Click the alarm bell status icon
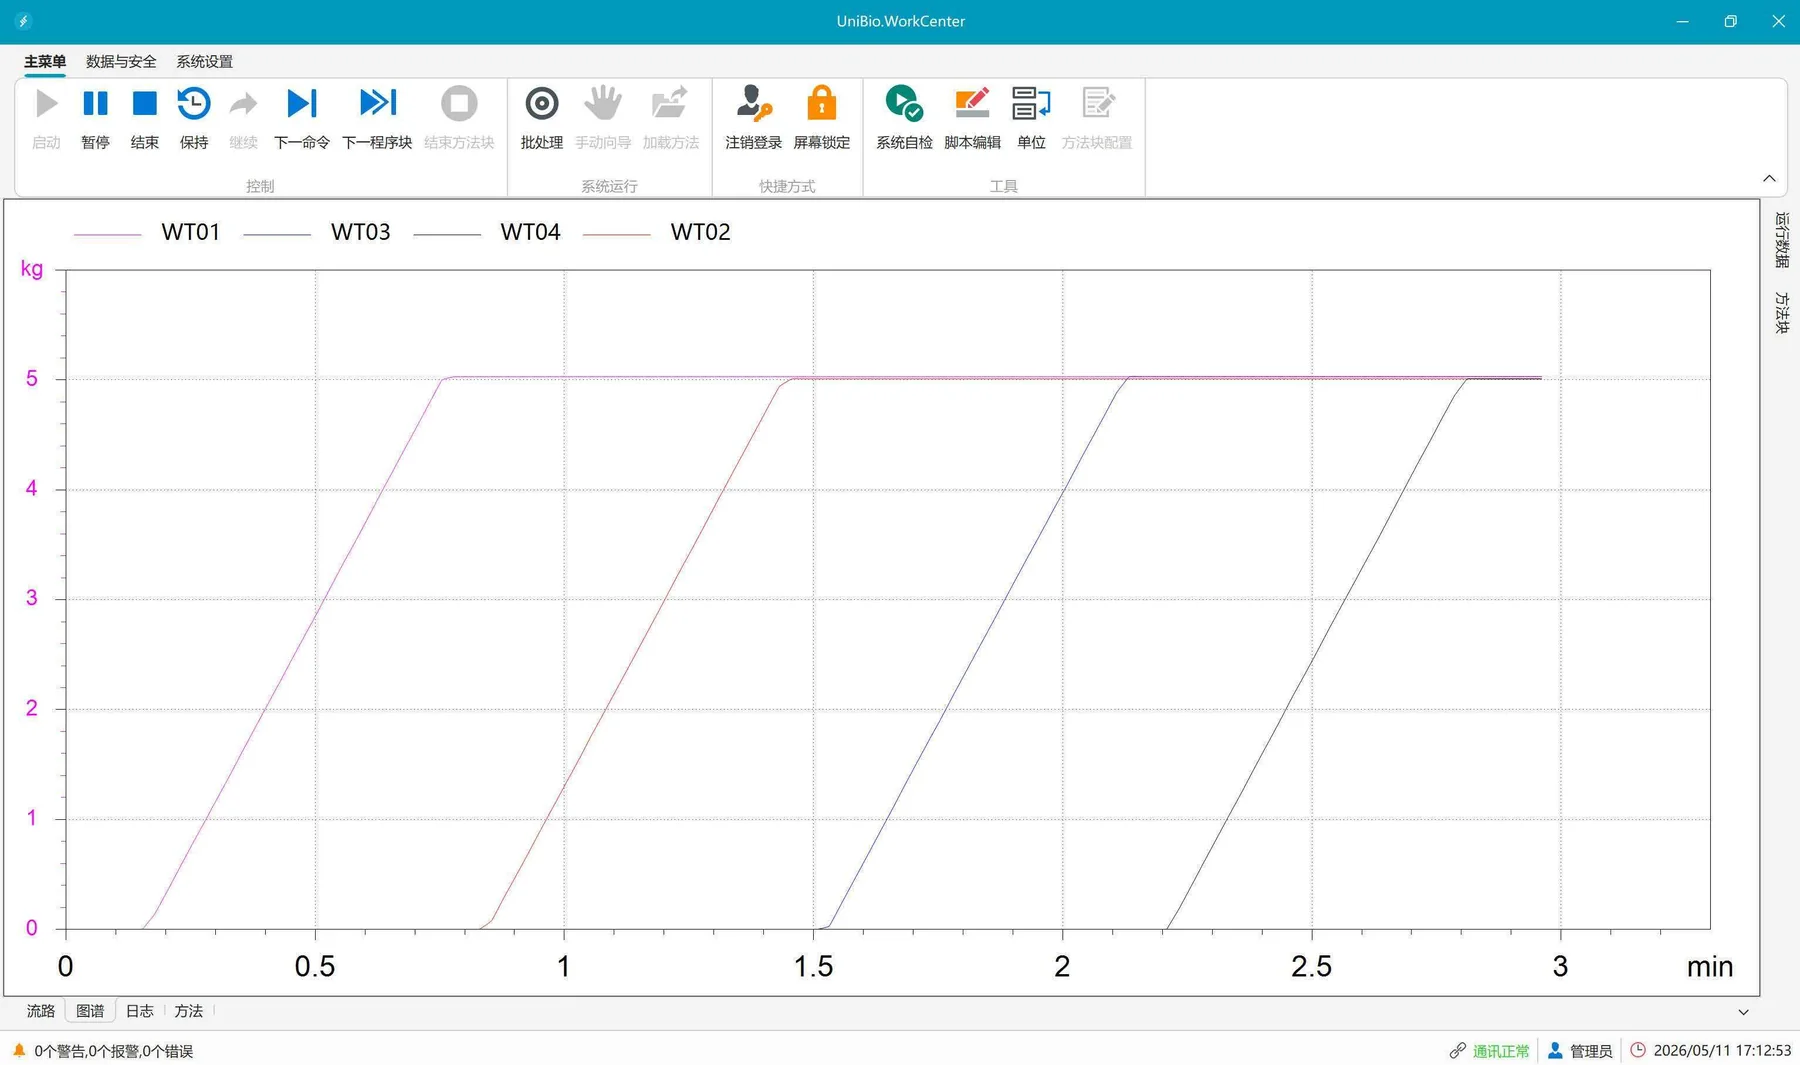 (19, 1050)
